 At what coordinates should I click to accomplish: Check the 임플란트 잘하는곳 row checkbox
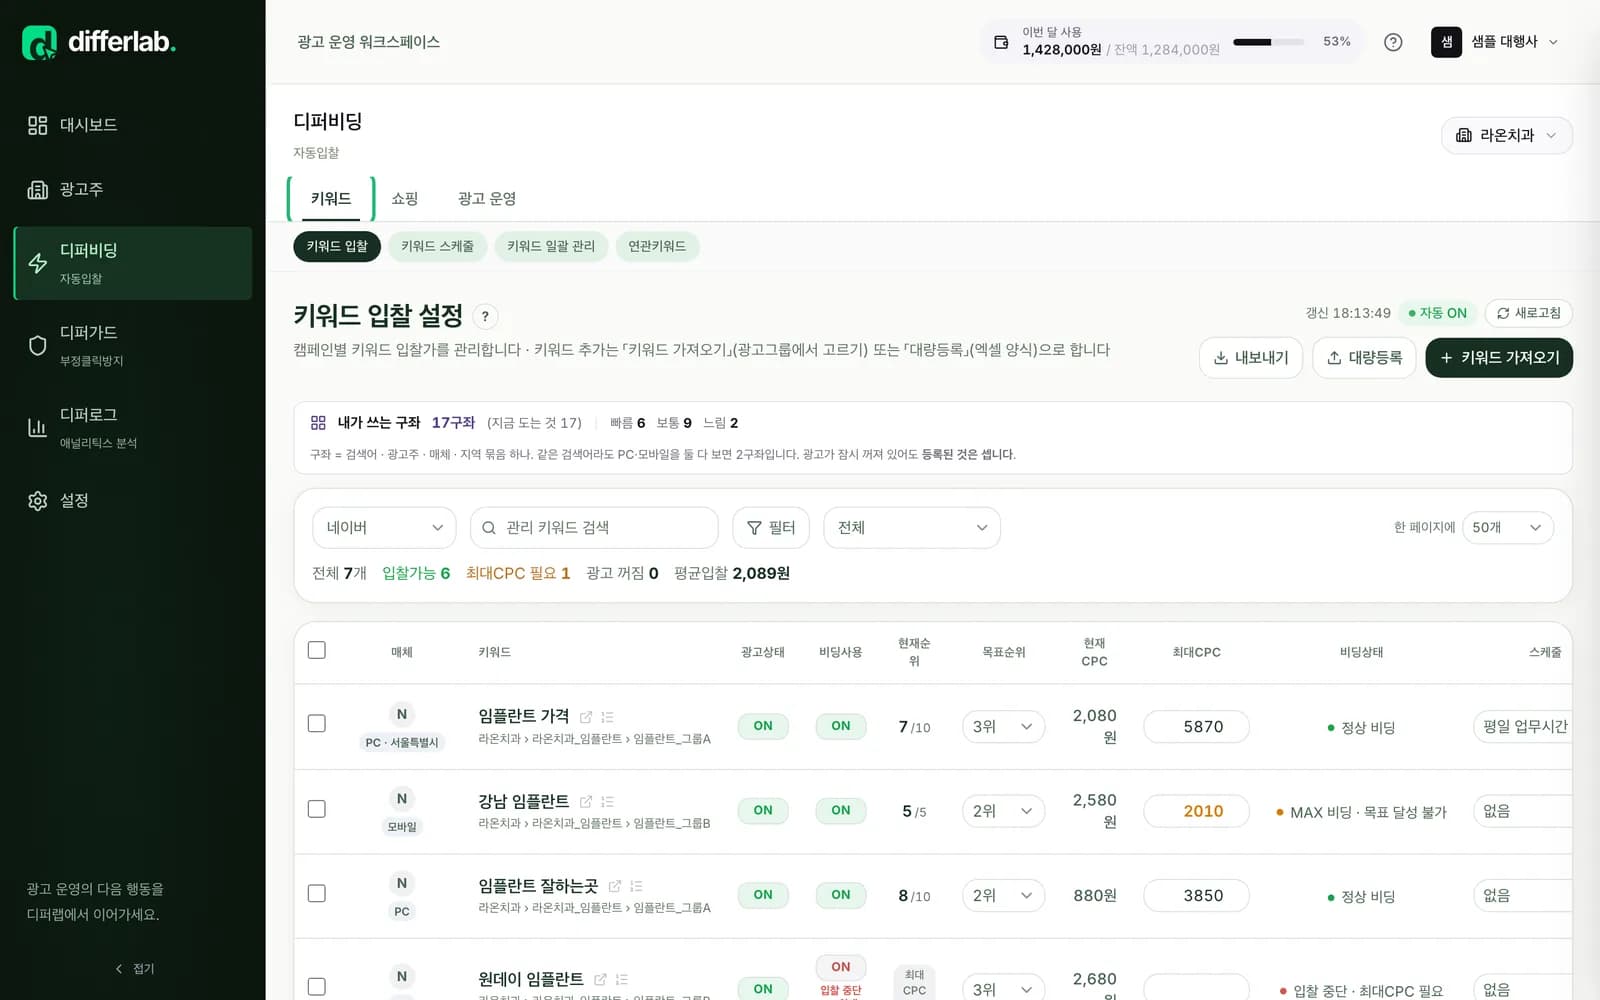coord(317,893)
